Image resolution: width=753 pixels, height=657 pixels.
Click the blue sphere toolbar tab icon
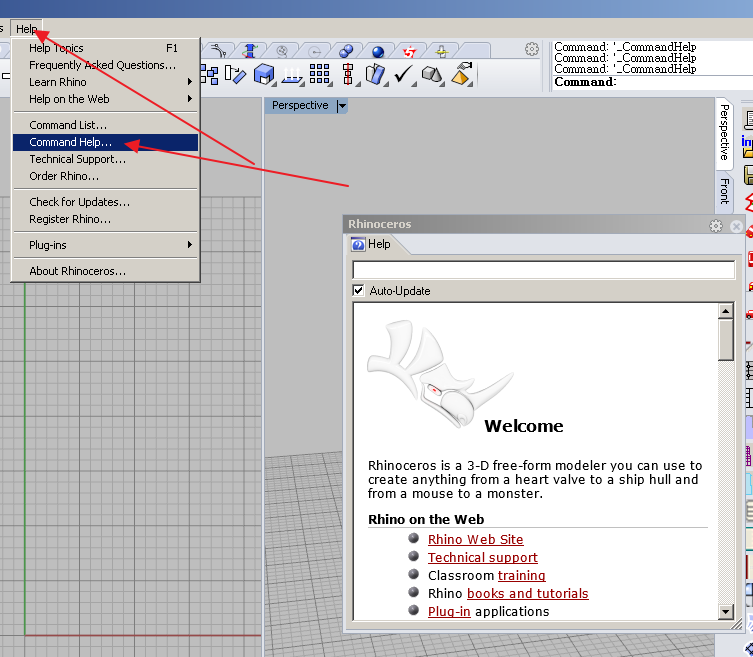click(x=378, y=51)
